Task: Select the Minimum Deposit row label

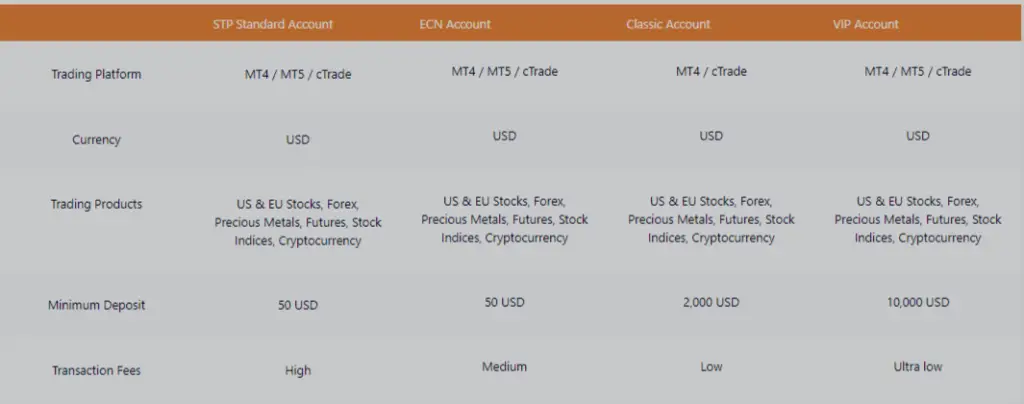Action: click(96, 305)
